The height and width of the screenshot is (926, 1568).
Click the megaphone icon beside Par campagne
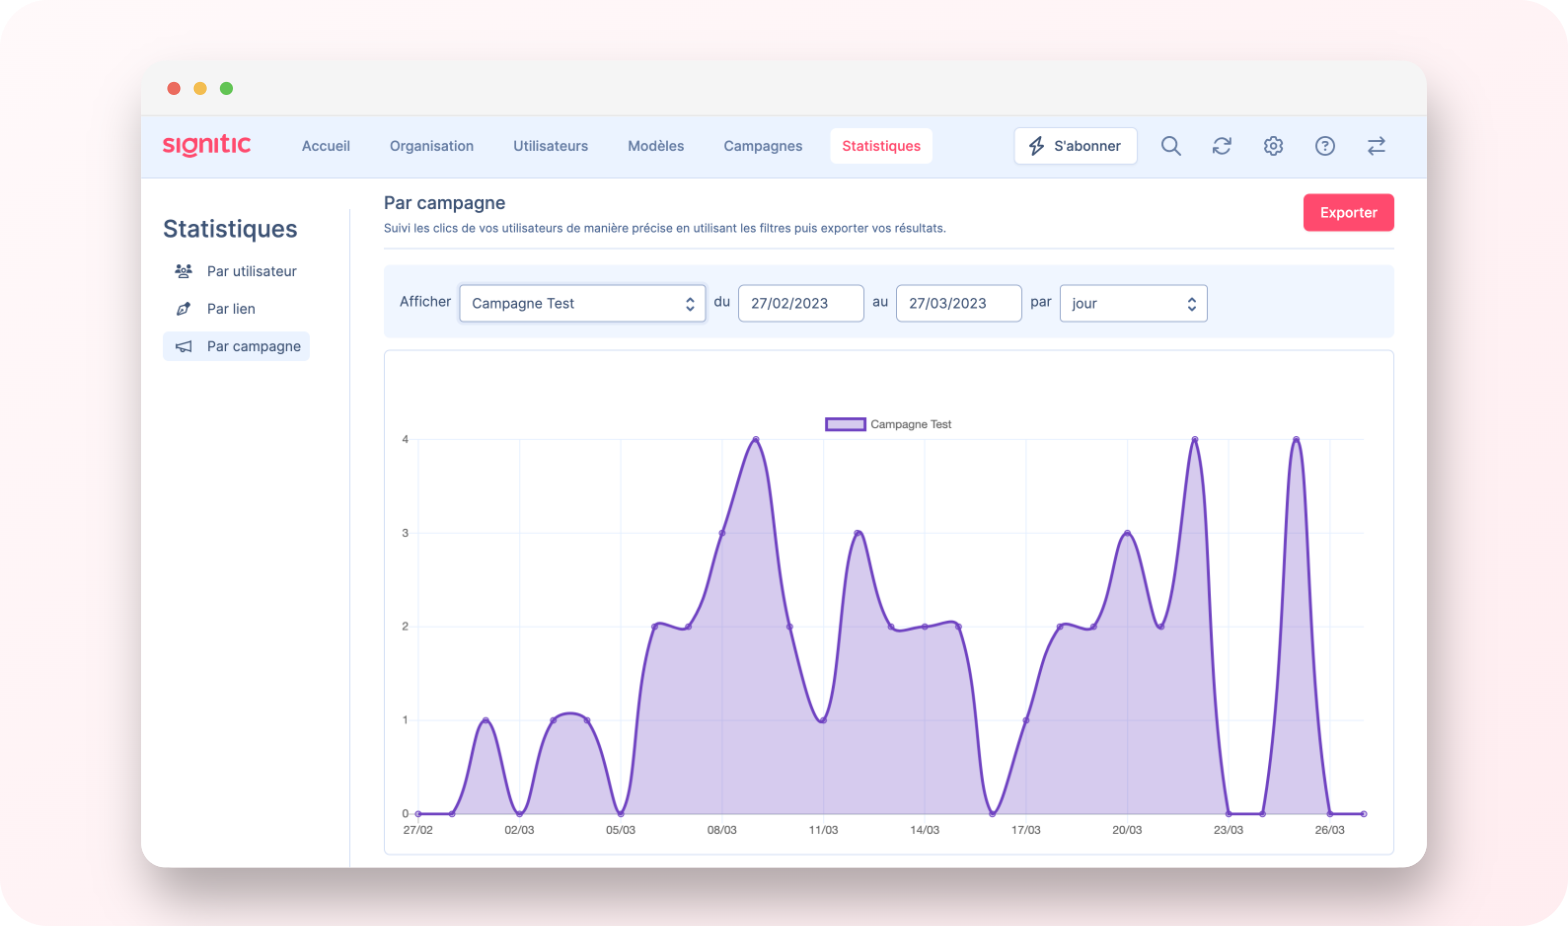(183, 346)
